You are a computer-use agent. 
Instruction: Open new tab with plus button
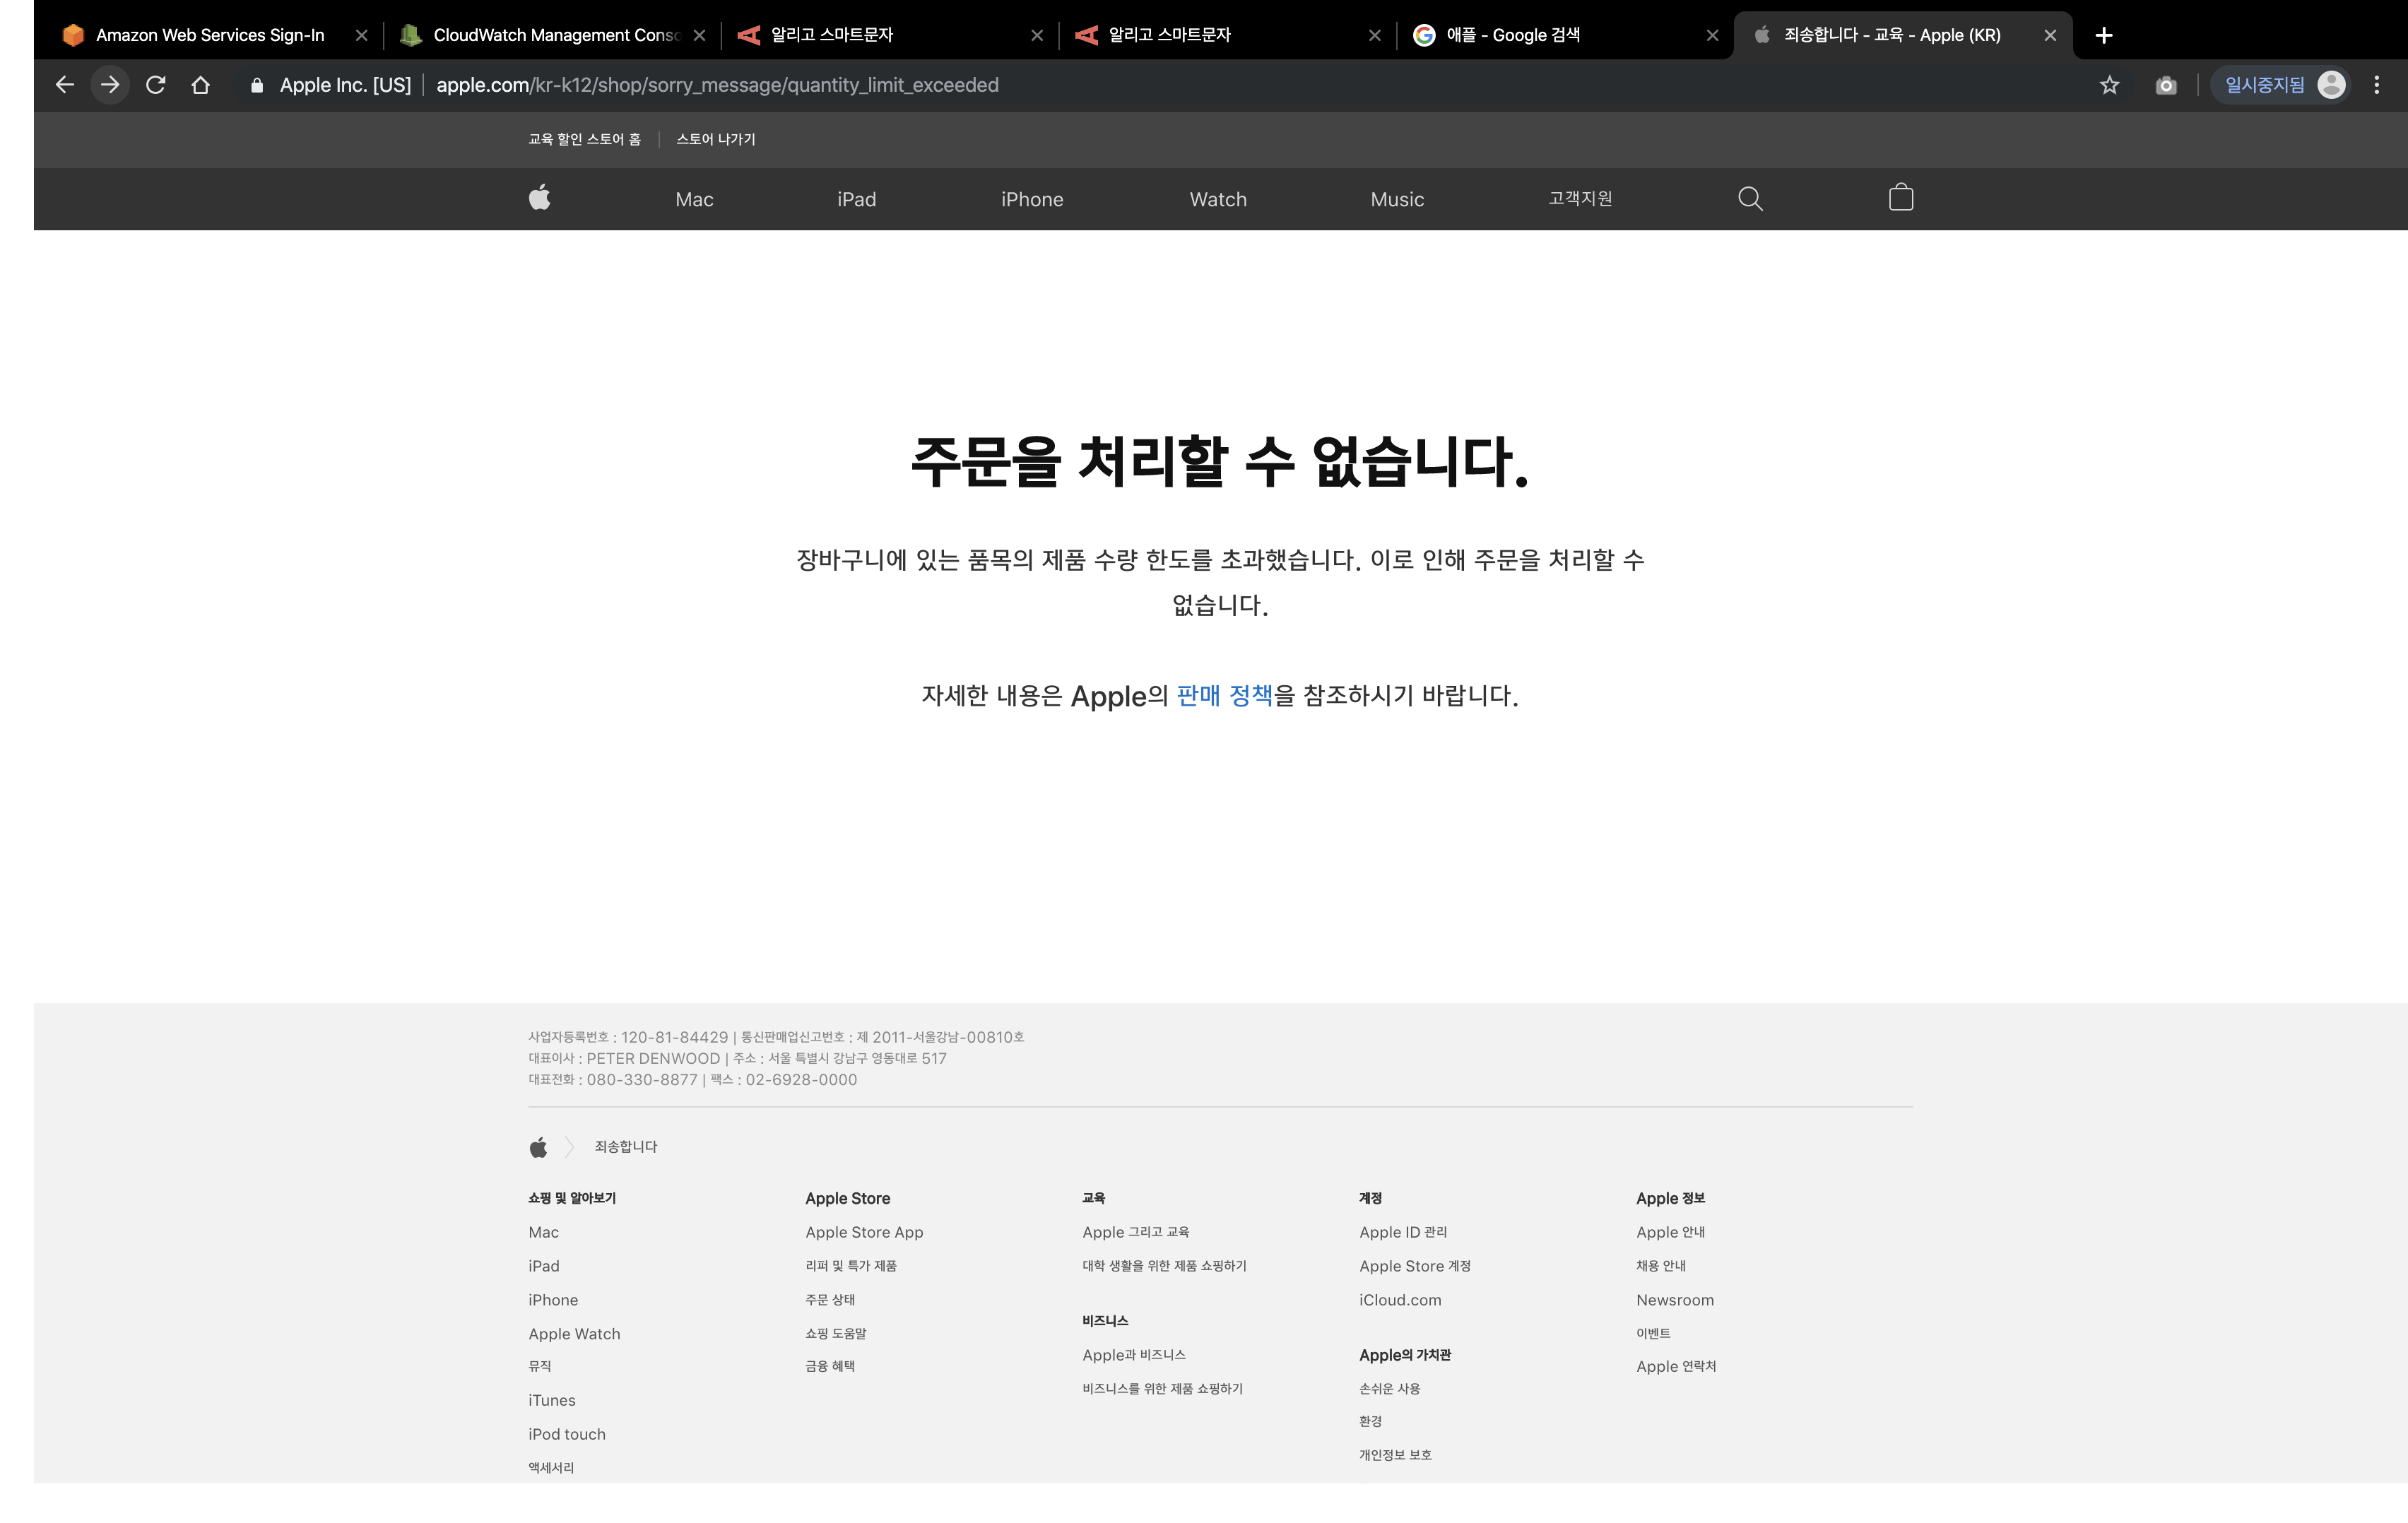point(2104,35)
